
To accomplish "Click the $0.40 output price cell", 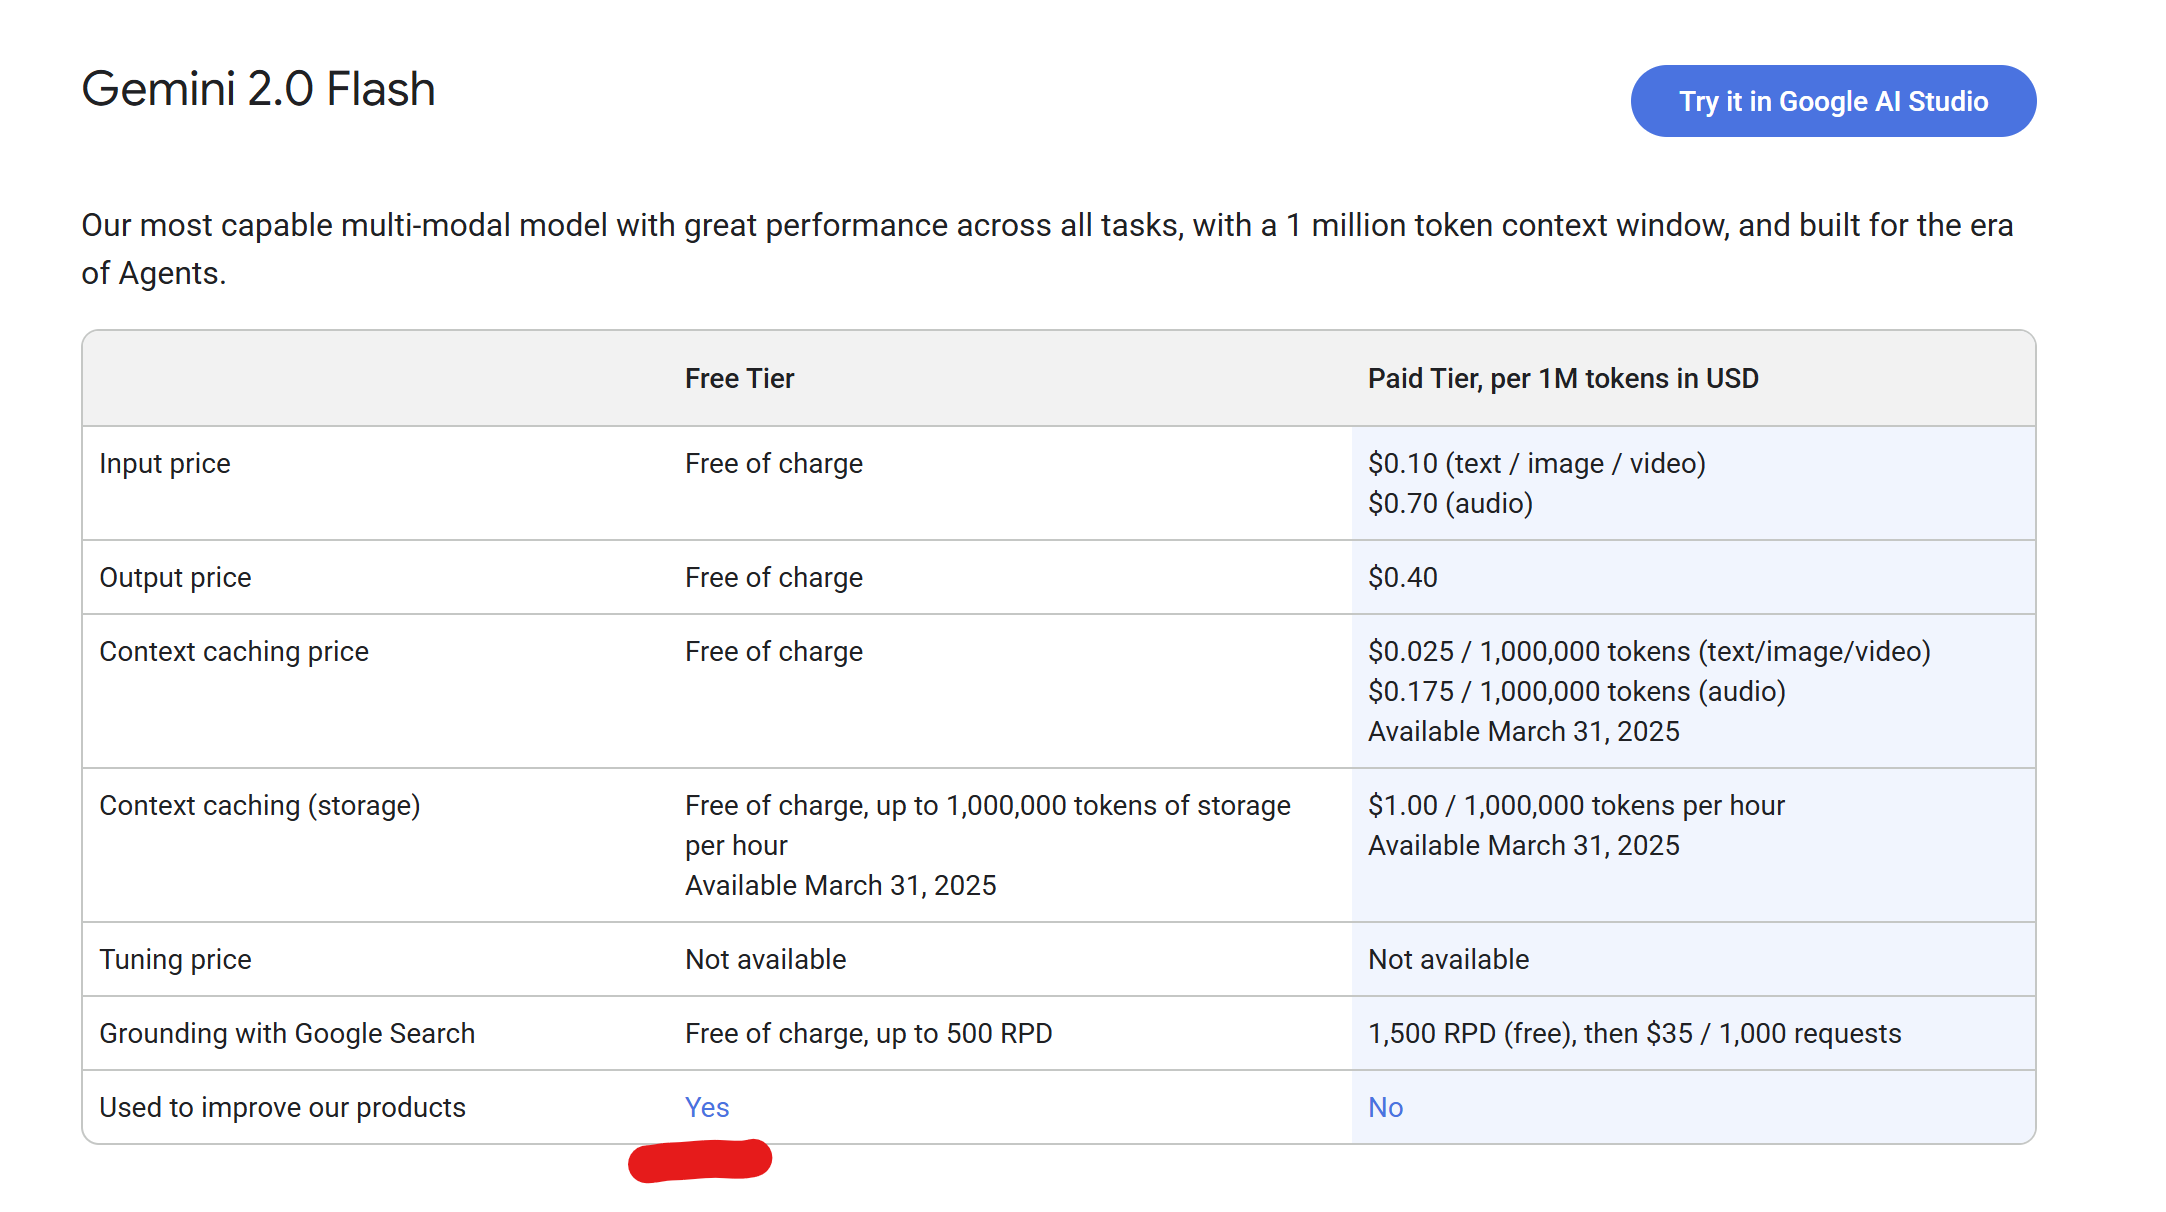I will [x=1402, y=577].
